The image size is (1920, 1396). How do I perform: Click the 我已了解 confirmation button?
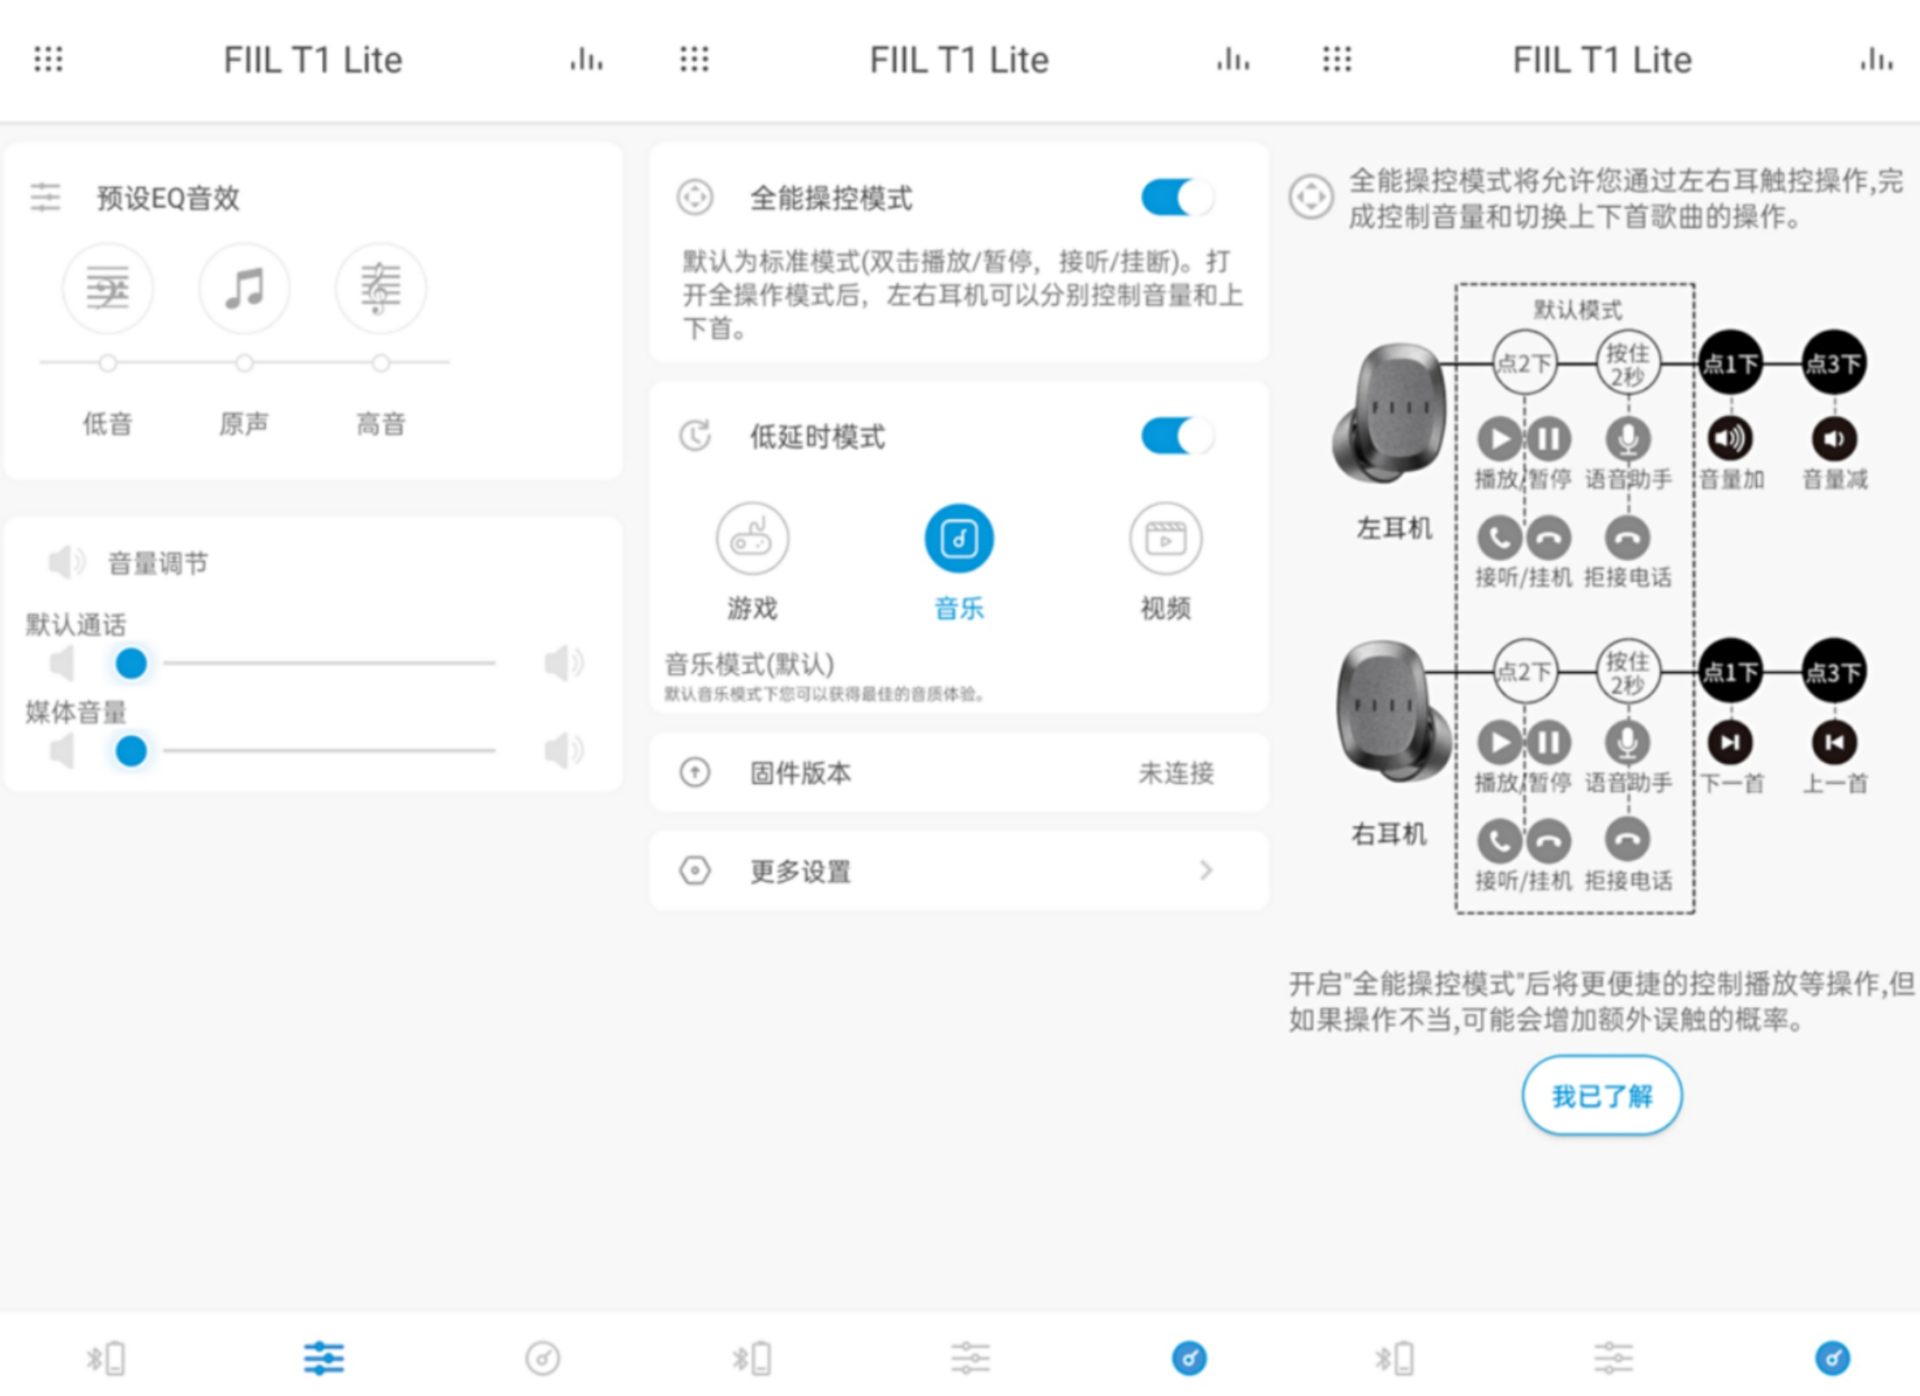pos(1602,1096)
